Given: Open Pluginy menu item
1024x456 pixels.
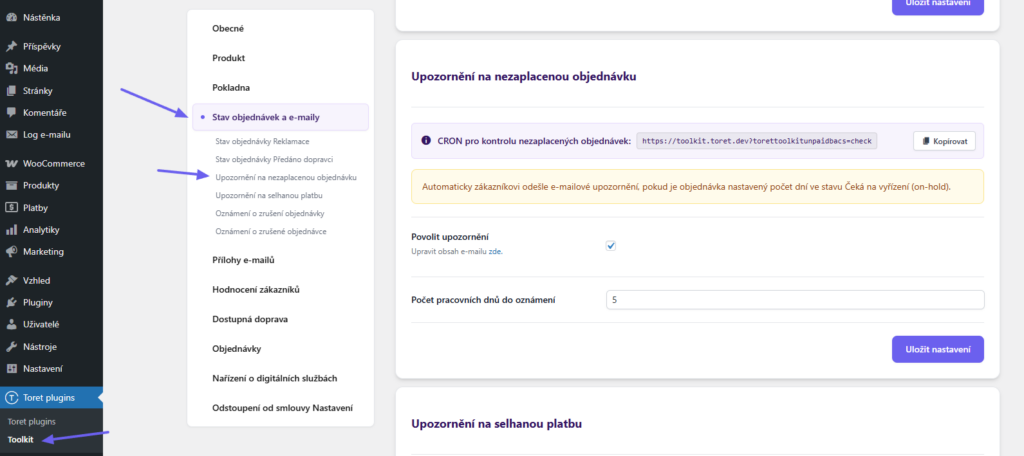Looking at the screenshot, I should [51, 302].
